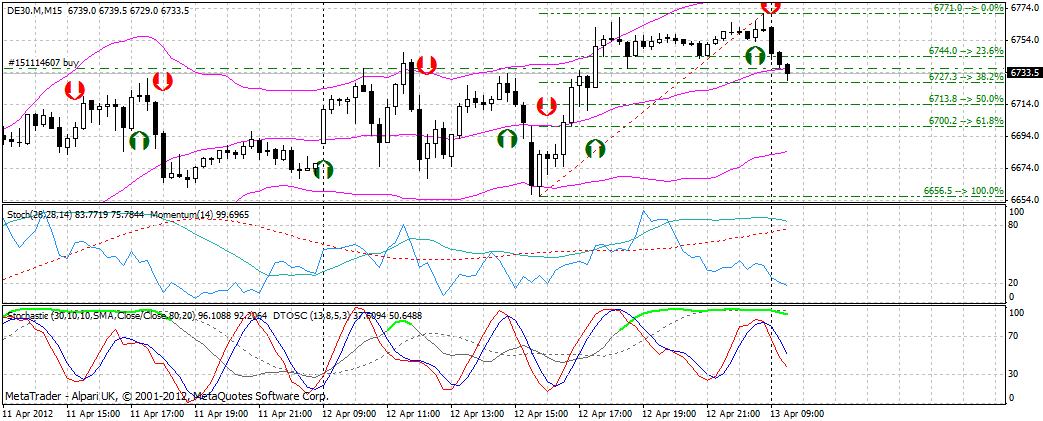The image size is (1043, 421).
Task: Click red sell arrow above 12 Apr 11:00
Action: click(x=427, y=65)
